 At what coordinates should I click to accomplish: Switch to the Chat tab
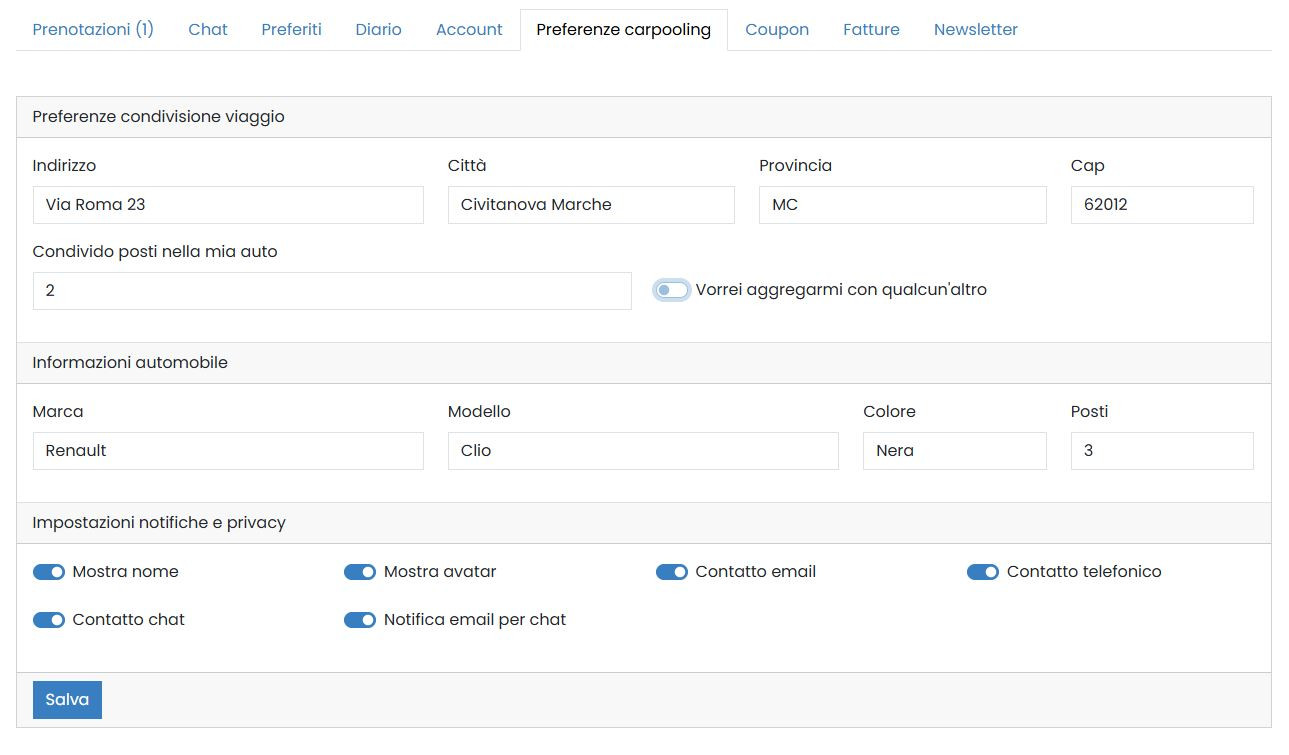208,29
